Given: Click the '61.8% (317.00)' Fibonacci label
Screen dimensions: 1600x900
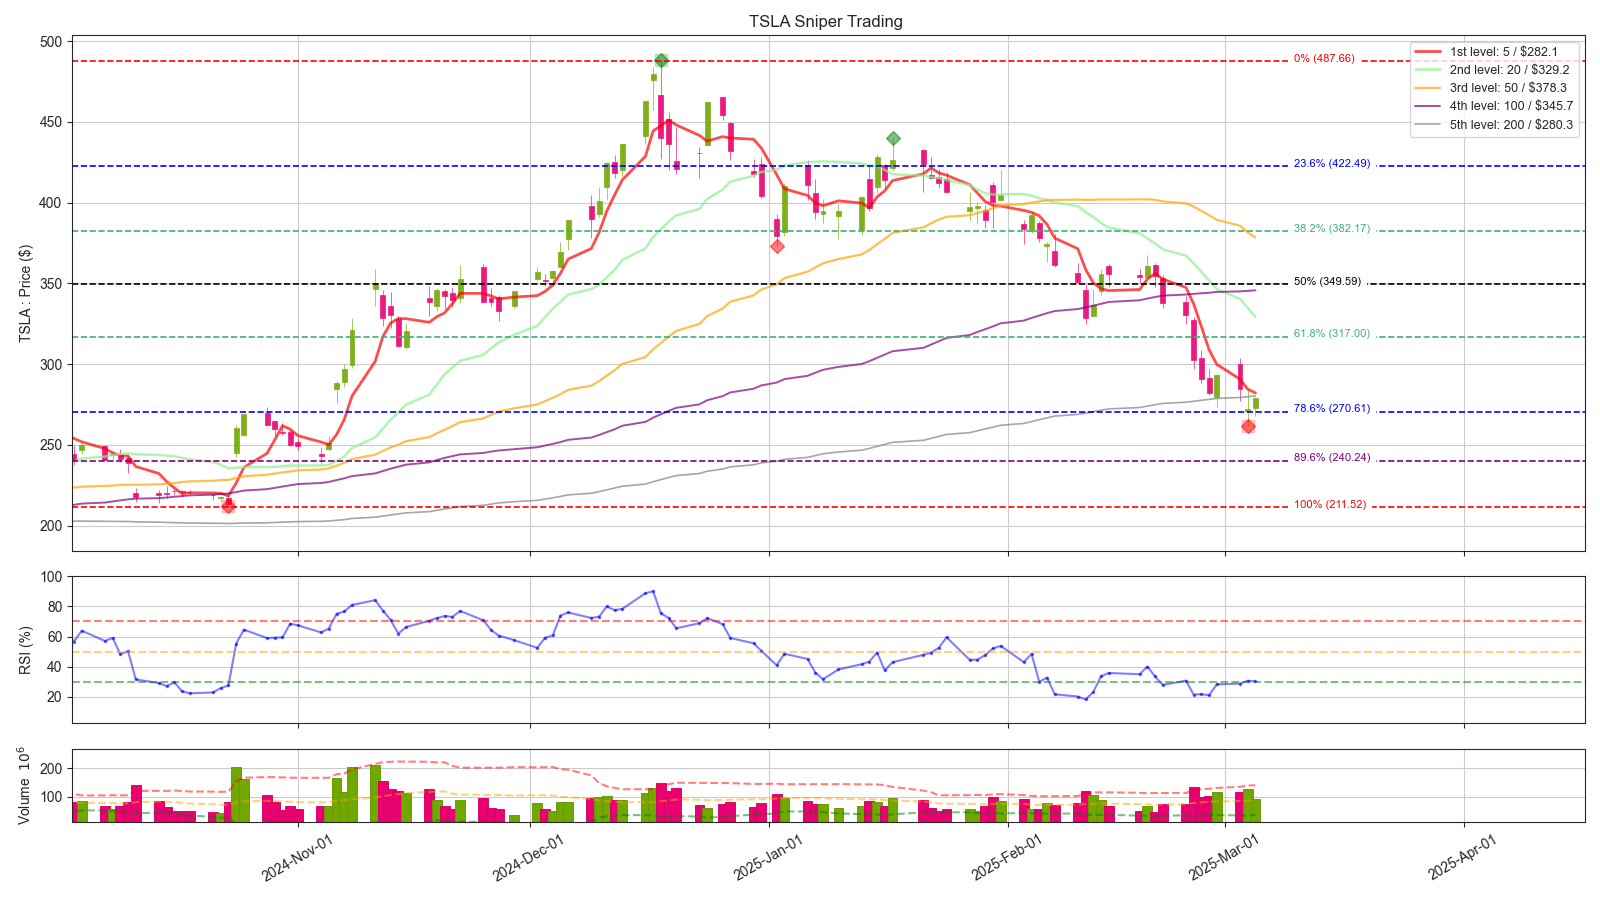Looking at the screenshot, I should [1331, 333].
